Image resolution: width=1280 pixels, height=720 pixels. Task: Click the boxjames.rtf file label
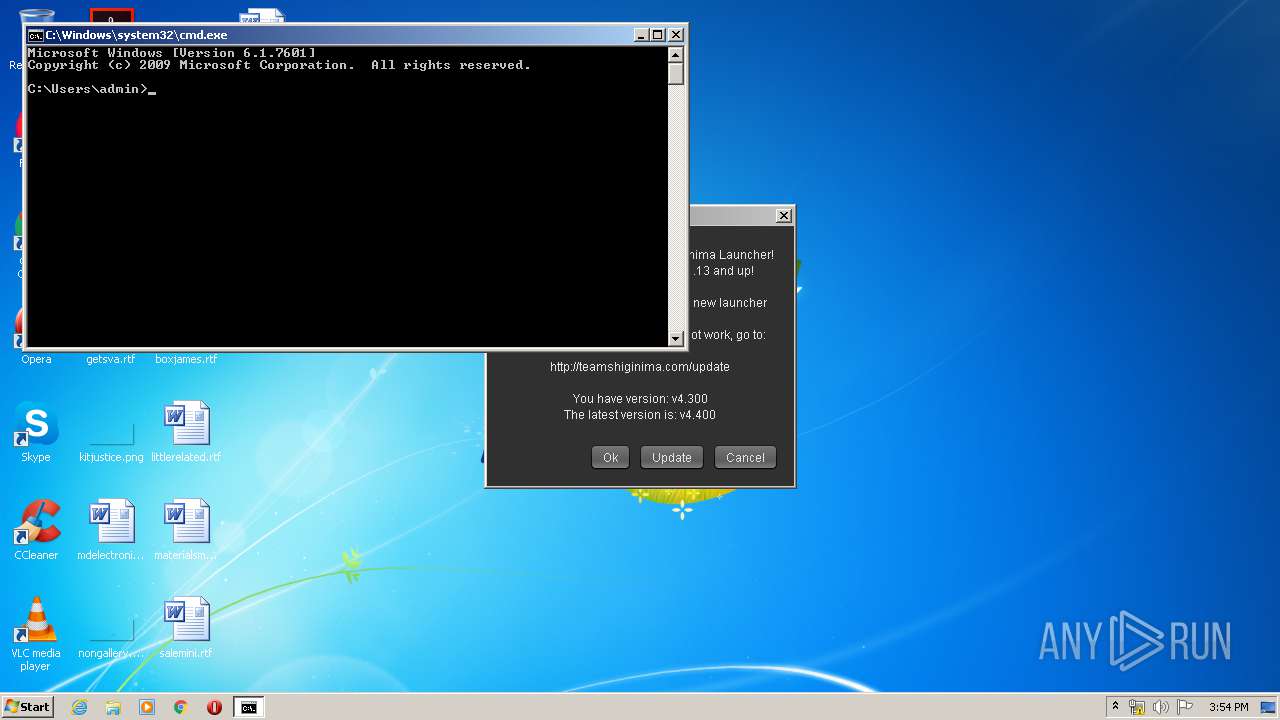coord(186,359)
